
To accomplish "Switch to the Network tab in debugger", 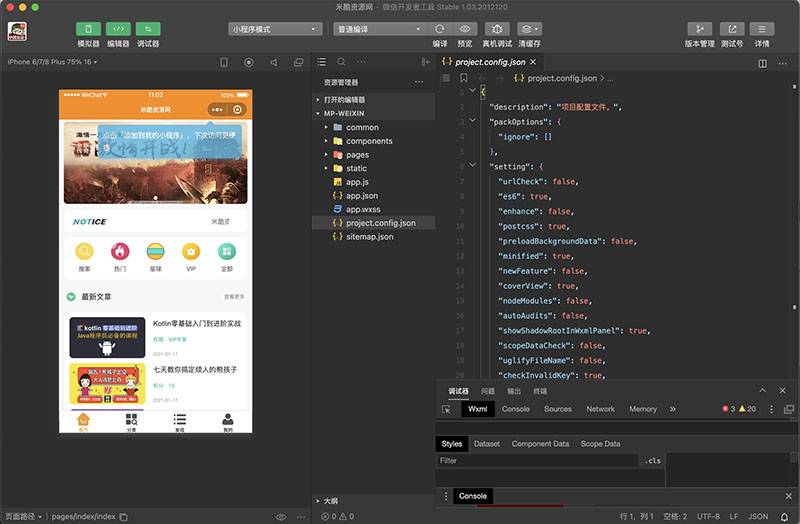I will 600,409.
